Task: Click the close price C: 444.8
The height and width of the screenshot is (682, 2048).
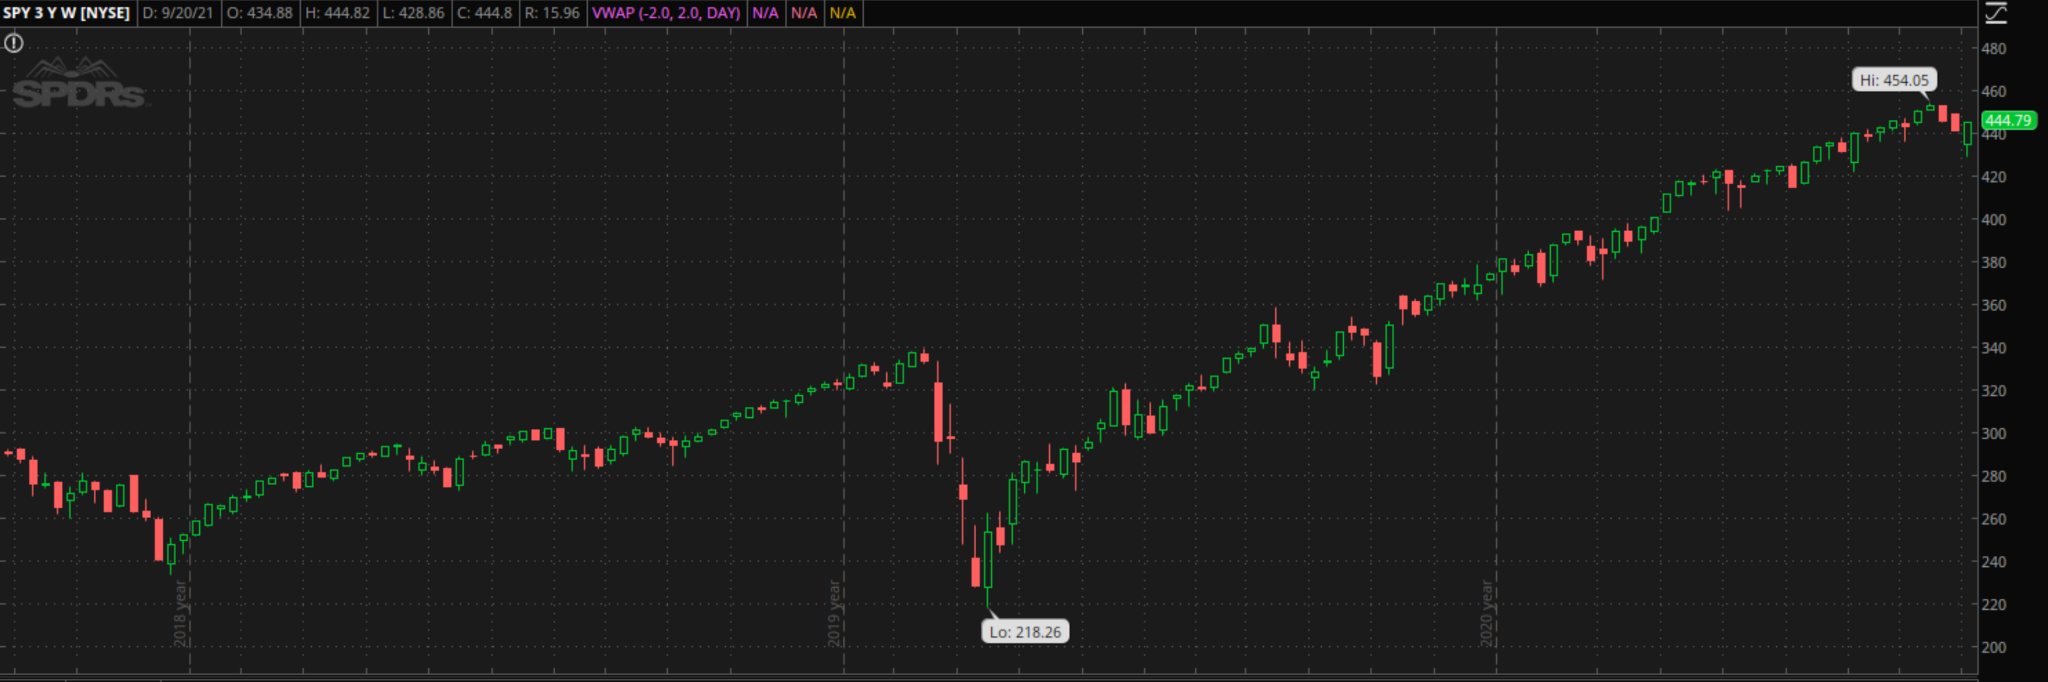Action: [x=484, y=13]
